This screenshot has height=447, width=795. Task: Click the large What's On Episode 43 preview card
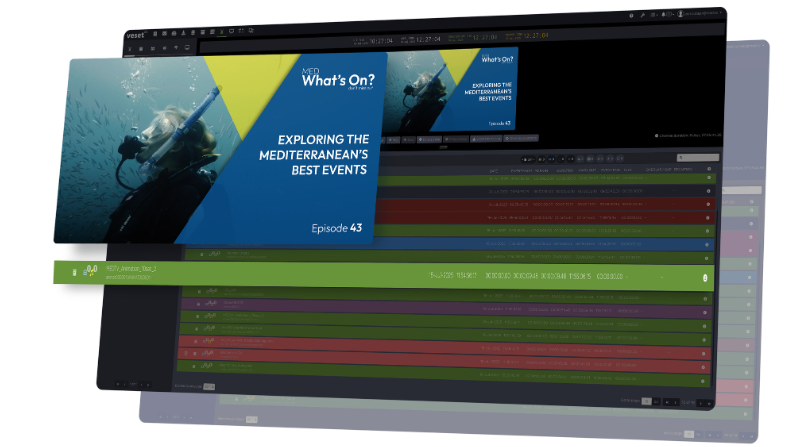click(221, 148)
